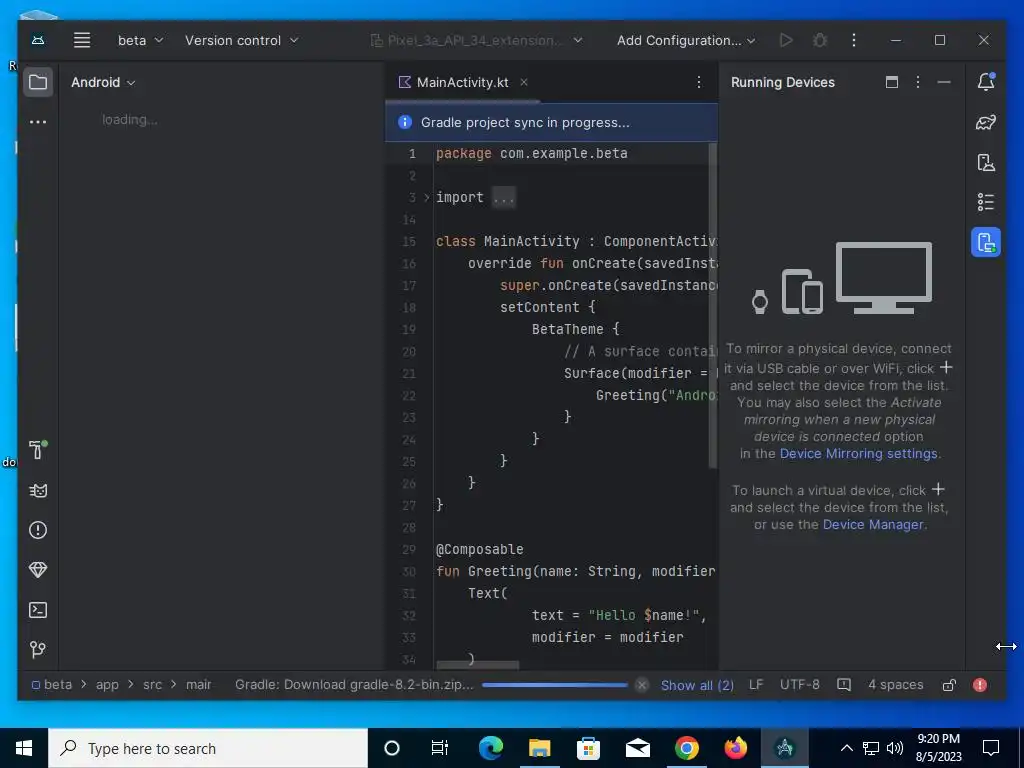
Task: Click the red error indicator in status bar
Action: [980, 684]
